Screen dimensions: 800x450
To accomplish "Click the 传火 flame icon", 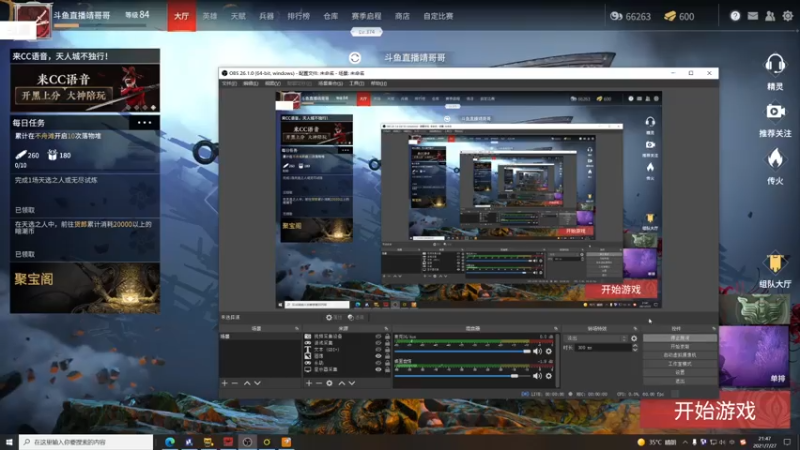I will (775, 159).
